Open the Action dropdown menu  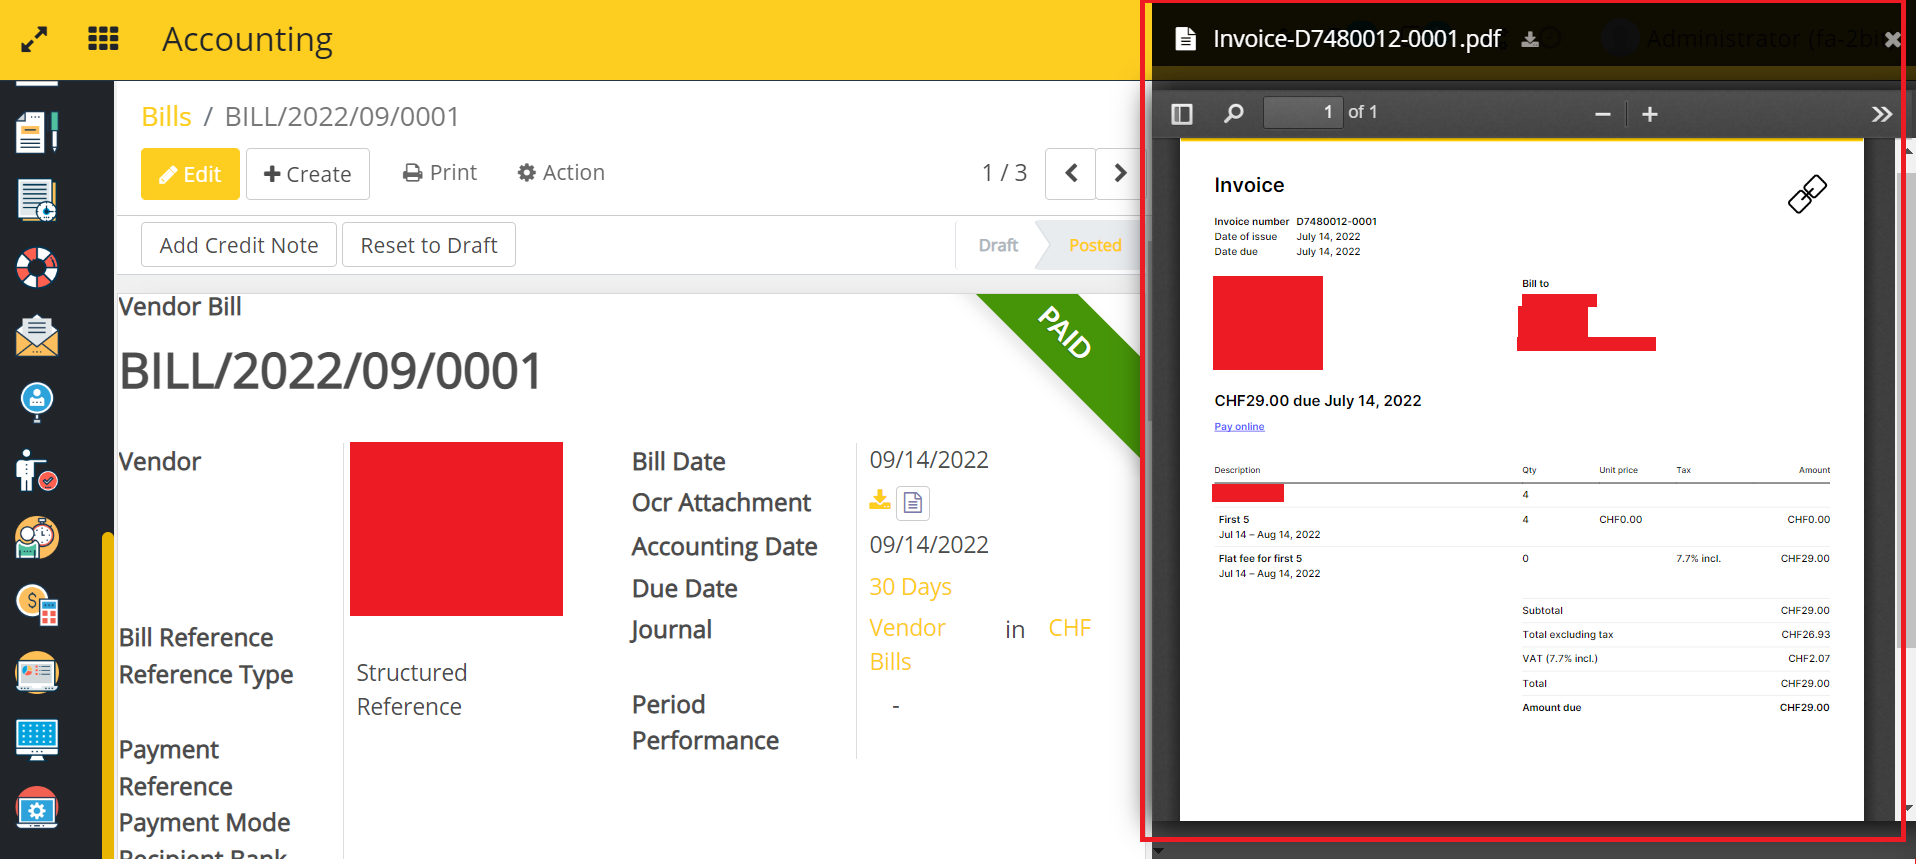coord(561,173)
